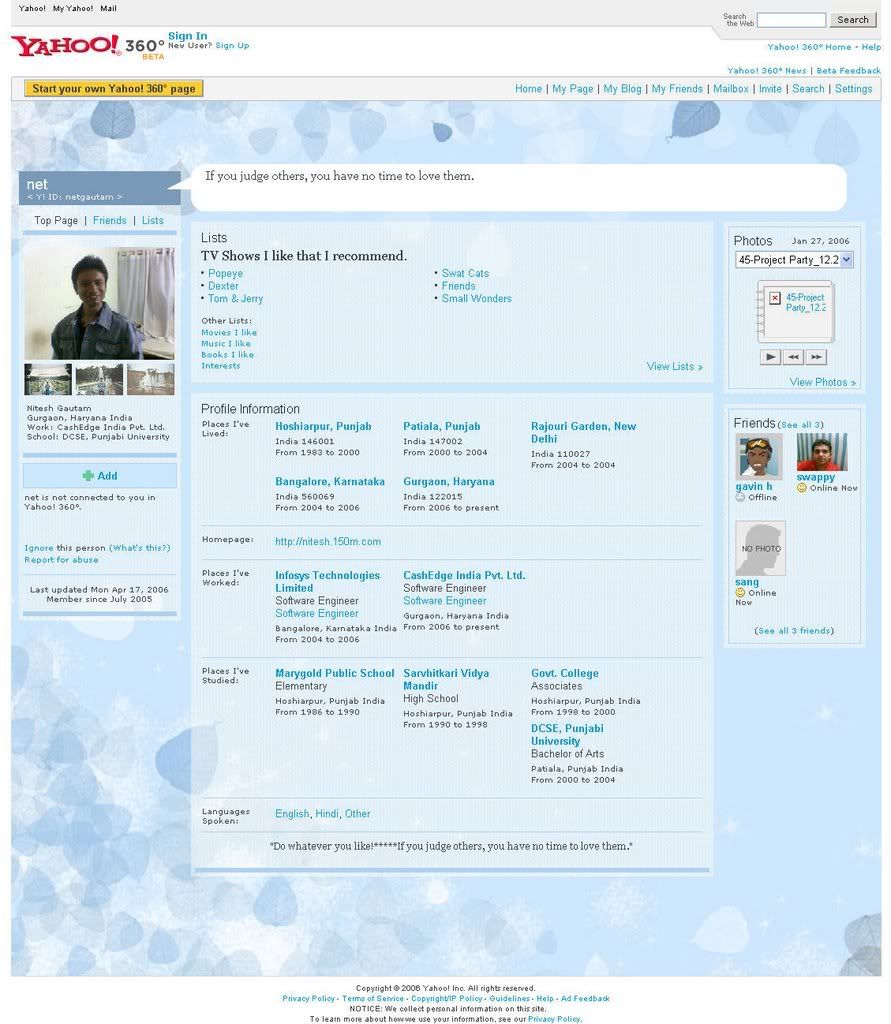The image size is (891, 1024).
Task: Click See all 3 friends at bottom
Action: (x=794, y=631)
